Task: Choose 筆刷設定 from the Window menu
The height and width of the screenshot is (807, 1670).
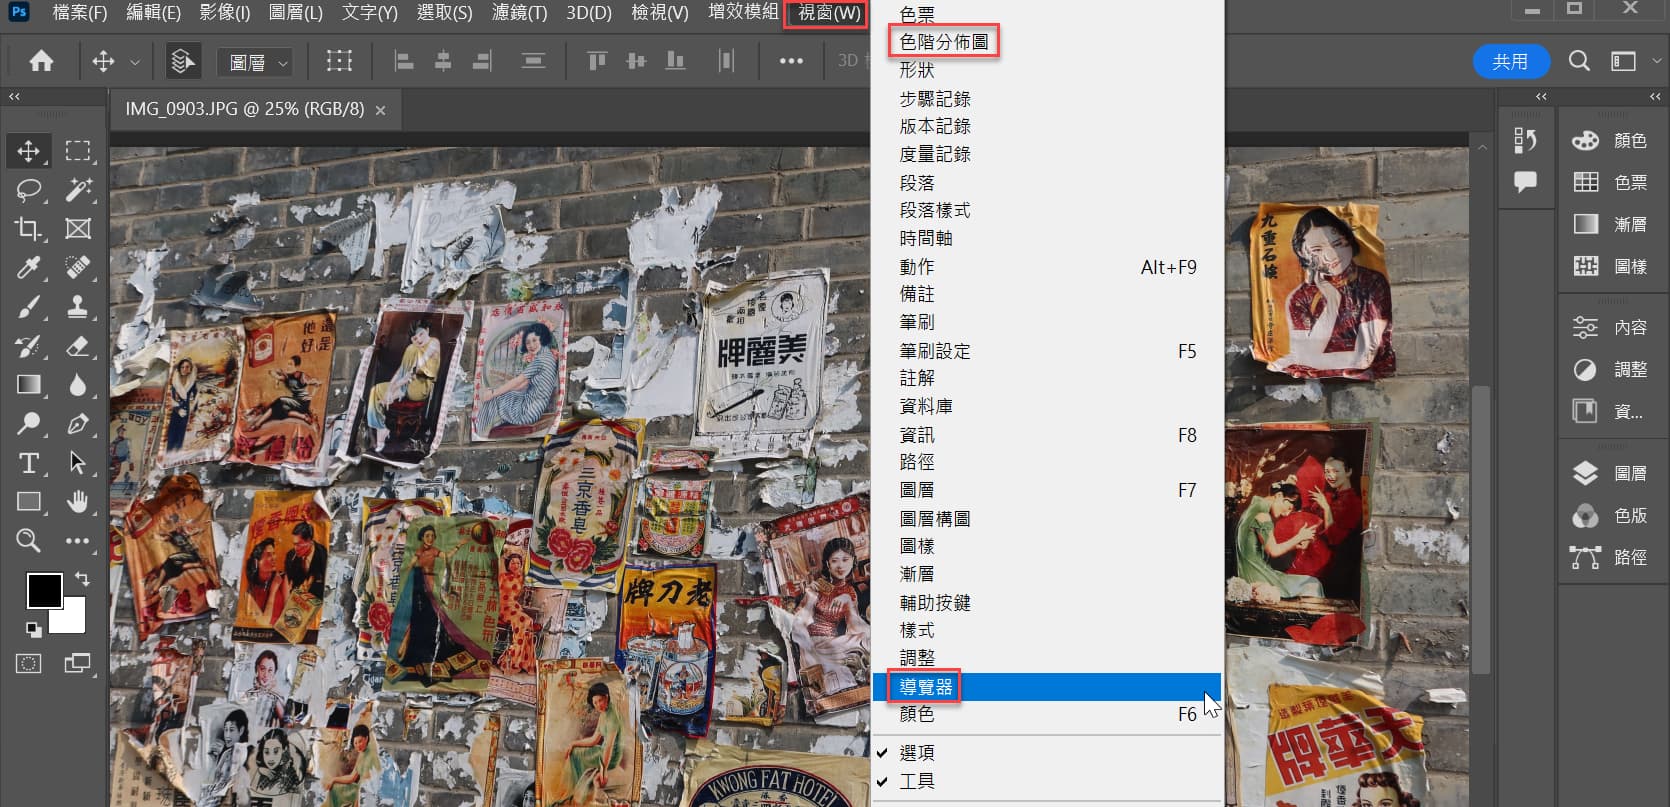Action: click(1047, 351)
